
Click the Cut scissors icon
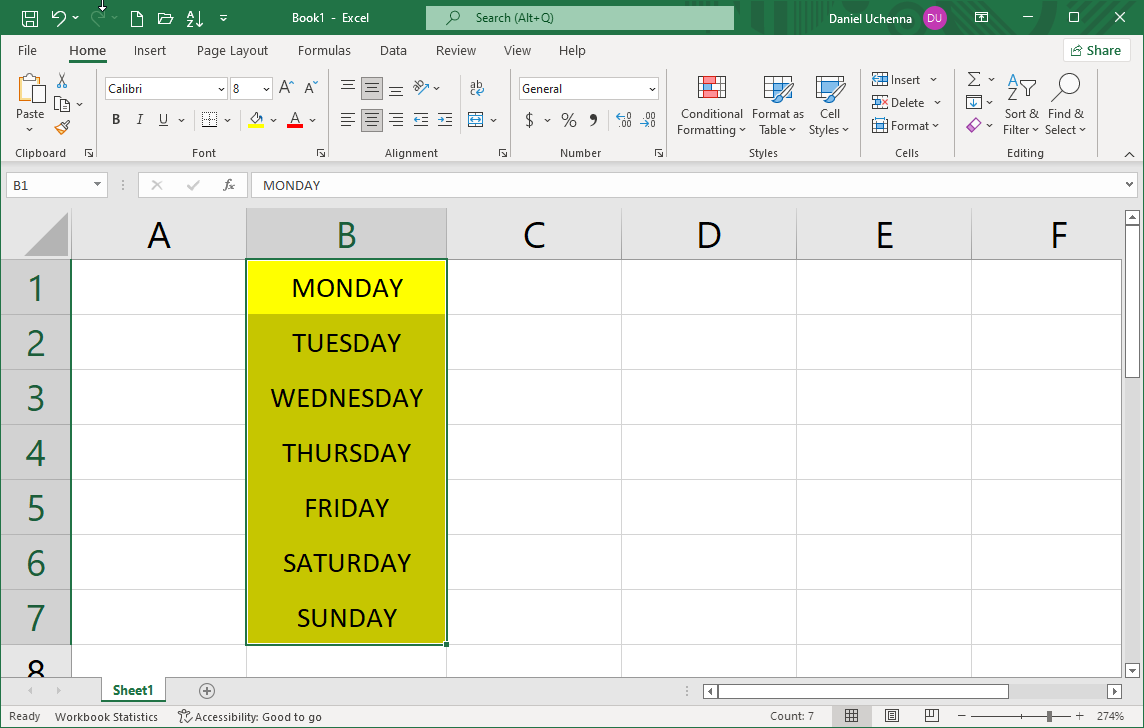tap(62, 80)
